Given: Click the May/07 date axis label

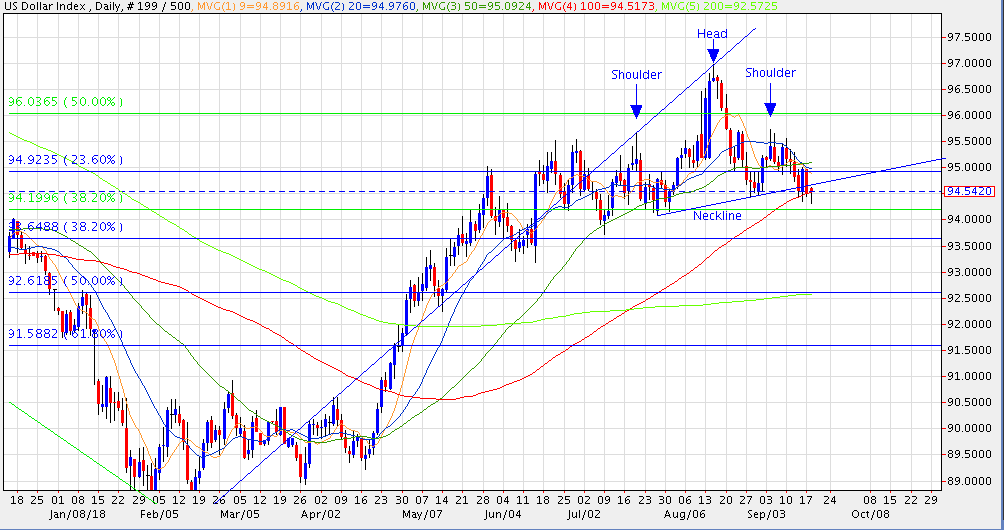Looking at the screenshot, I should [421, 514].
